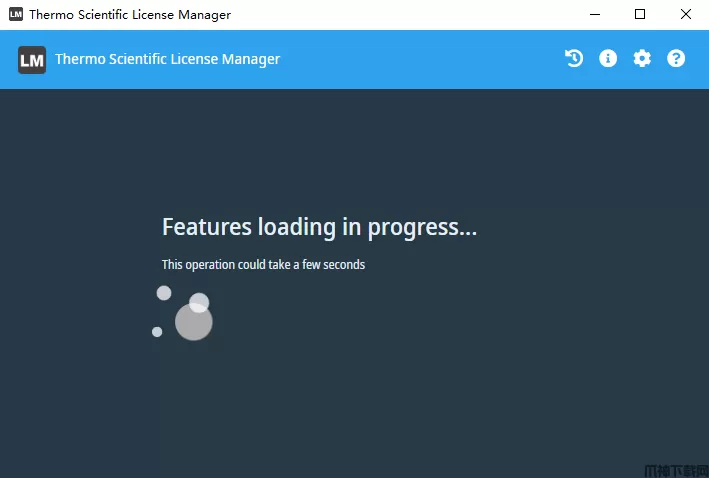The height and width of the screenshot is (478, 709).
Task: Click the largest gray loading spinner bubble
Action: [194, 322]
